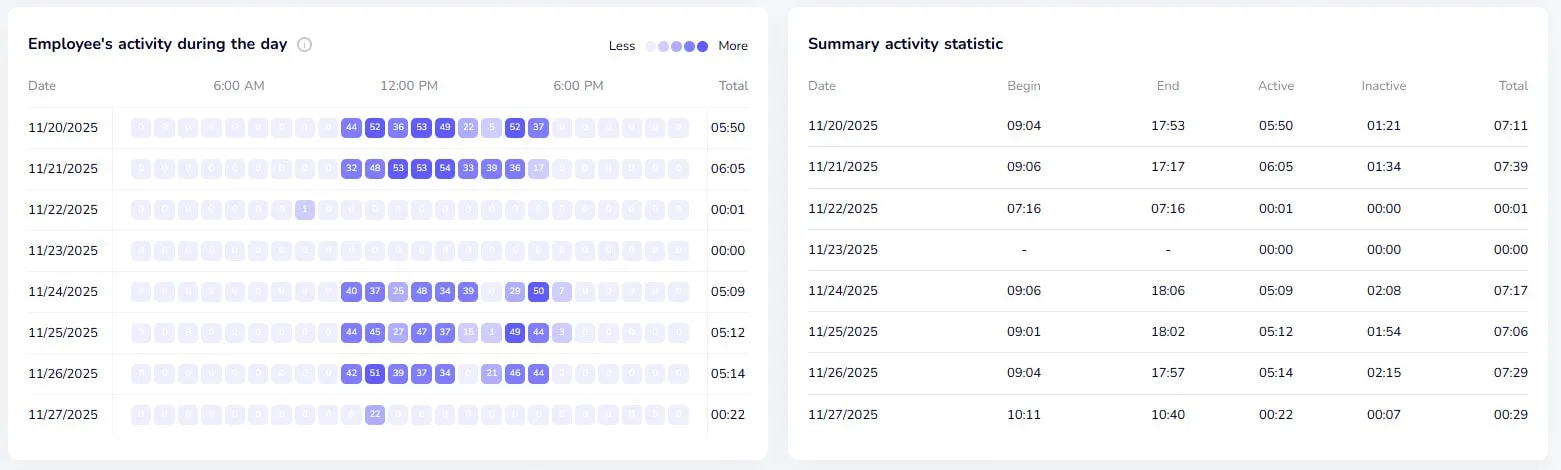Select the 44 activity cell on 11/20/2025
This screenshot has height=470, width=1561.
[351, 128]
